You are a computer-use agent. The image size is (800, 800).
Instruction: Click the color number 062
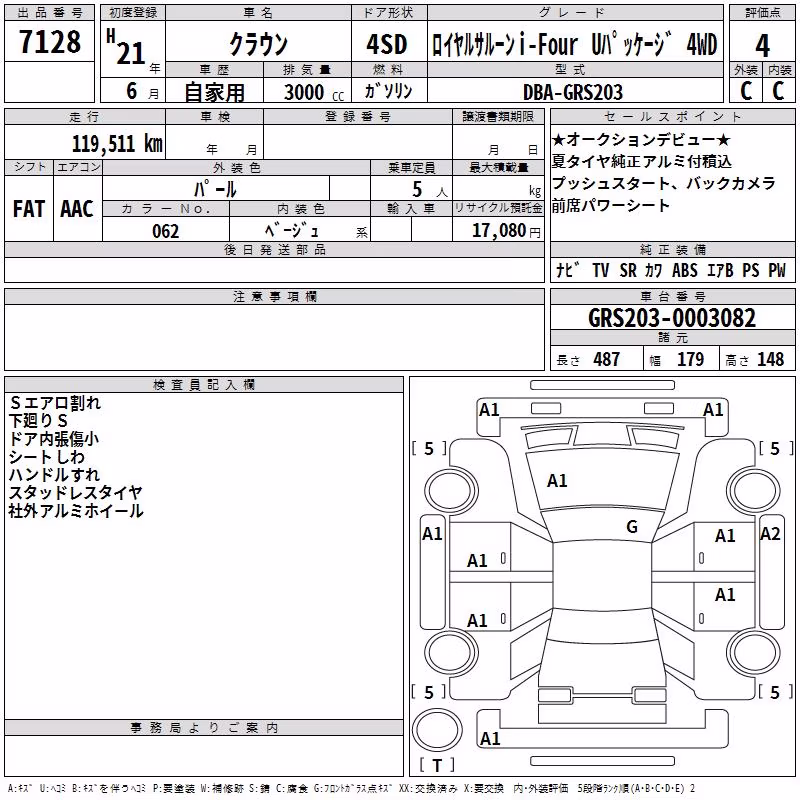tap(166, 231)
